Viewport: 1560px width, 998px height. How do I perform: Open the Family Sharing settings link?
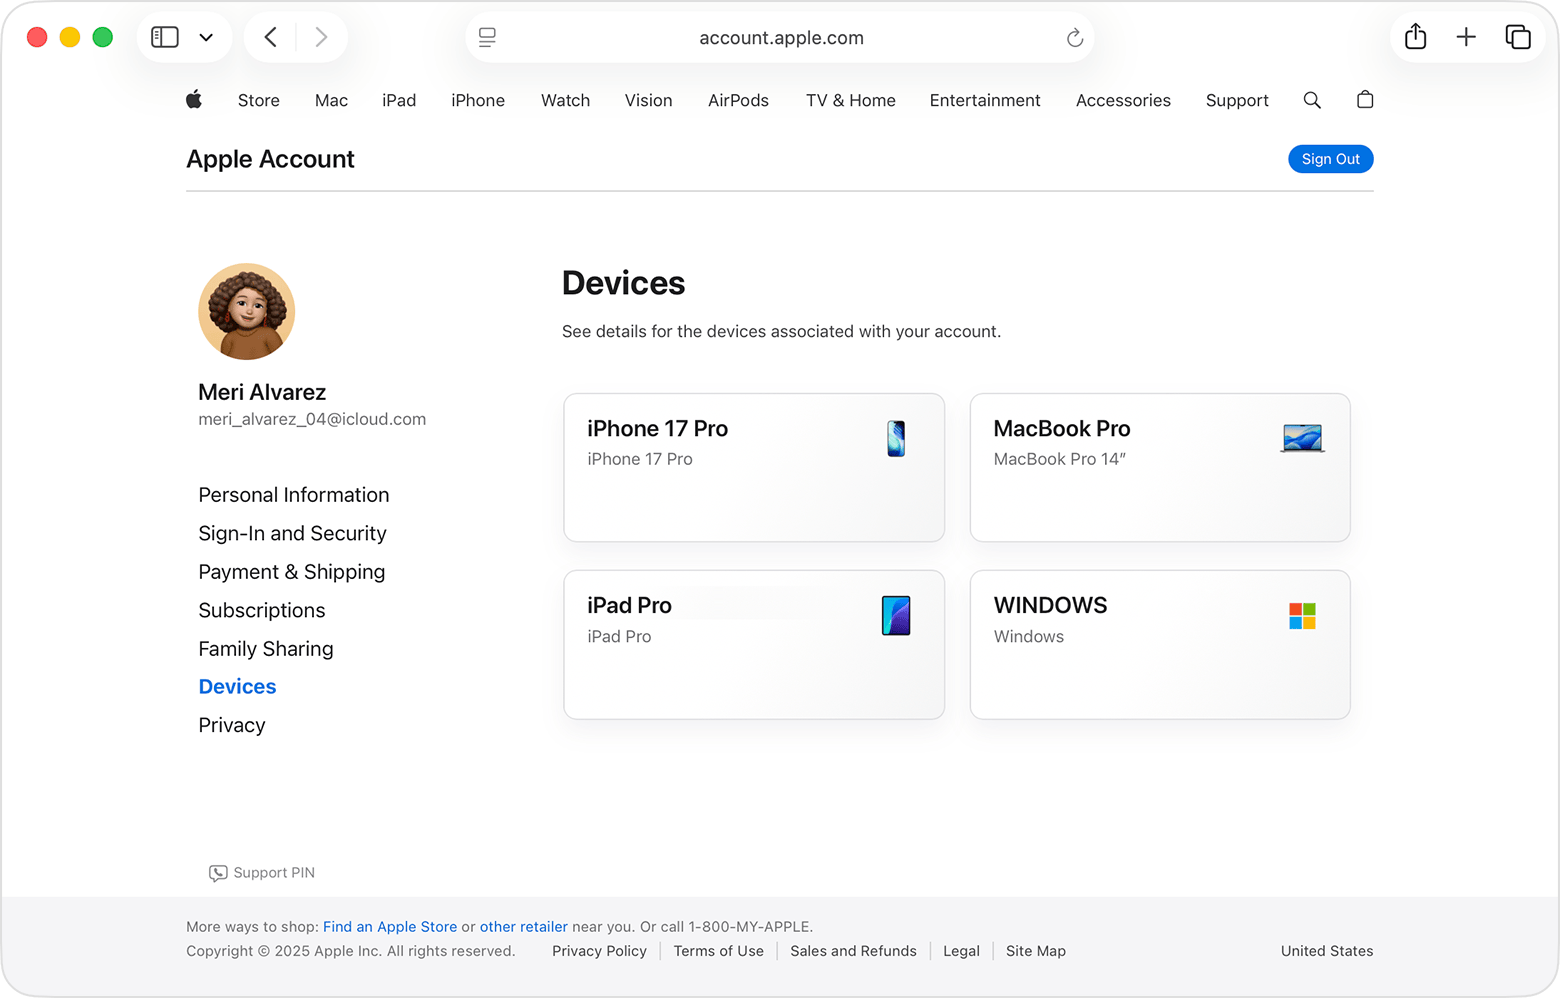coord(265,648)
